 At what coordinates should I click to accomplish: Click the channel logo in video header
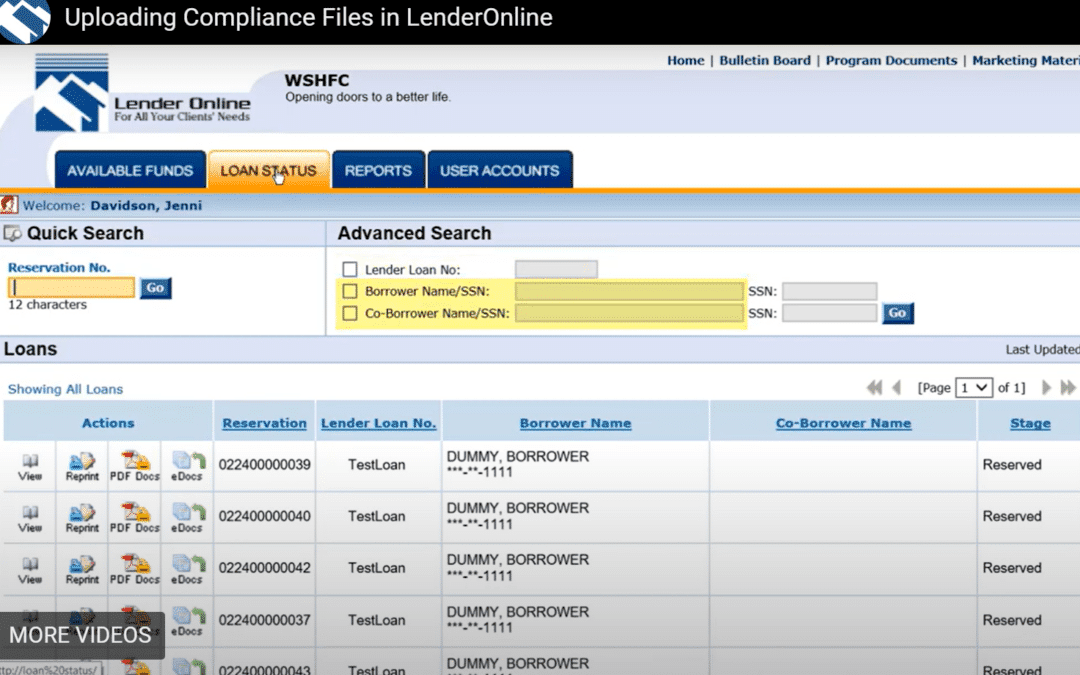(x=25, y=19)
